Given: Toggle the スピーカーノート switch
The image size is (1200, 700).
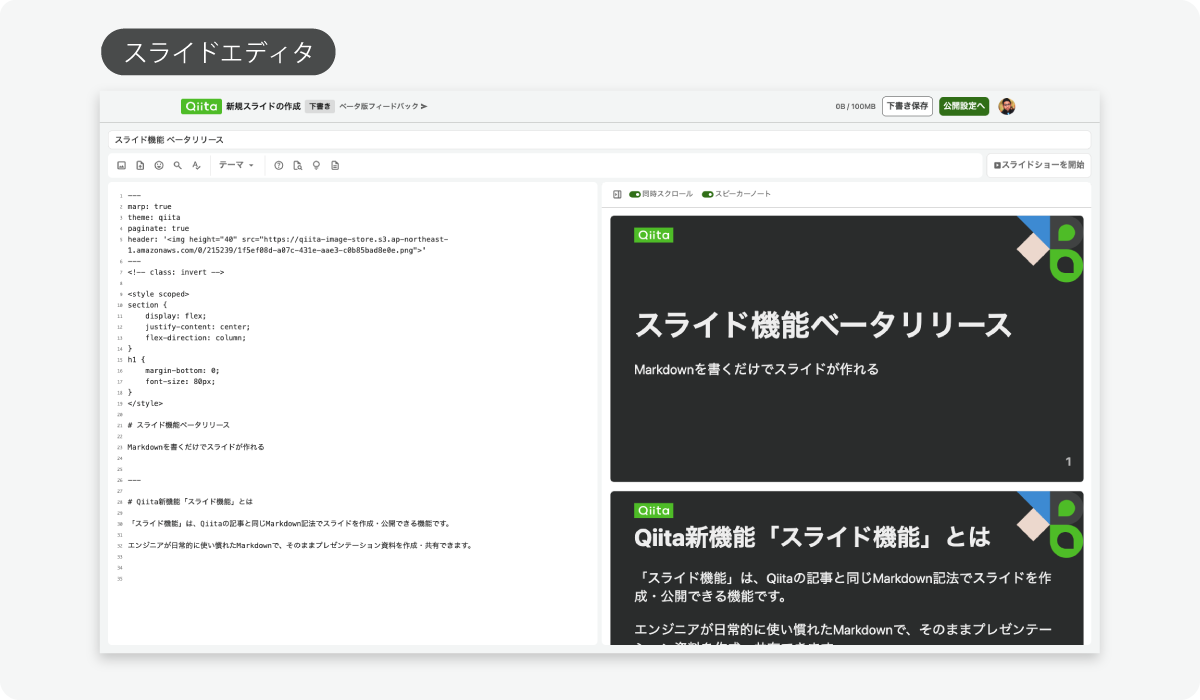Looking at the screenshot, I should coord(708,194).
